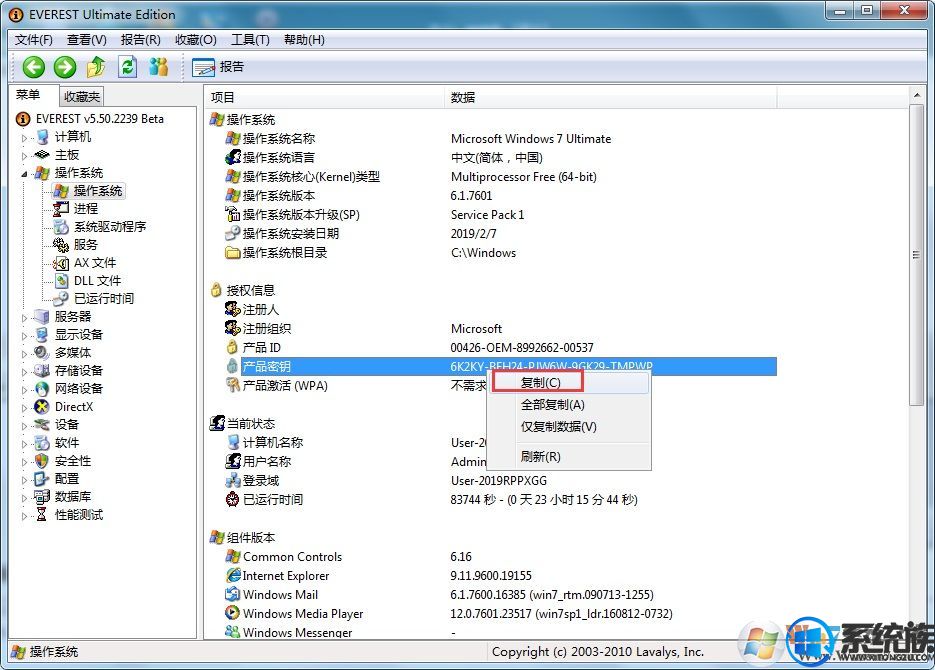The image size is (935, 670).
Task: Click the 计算机 computer icon in tree
Action: (x=42, y=137)
